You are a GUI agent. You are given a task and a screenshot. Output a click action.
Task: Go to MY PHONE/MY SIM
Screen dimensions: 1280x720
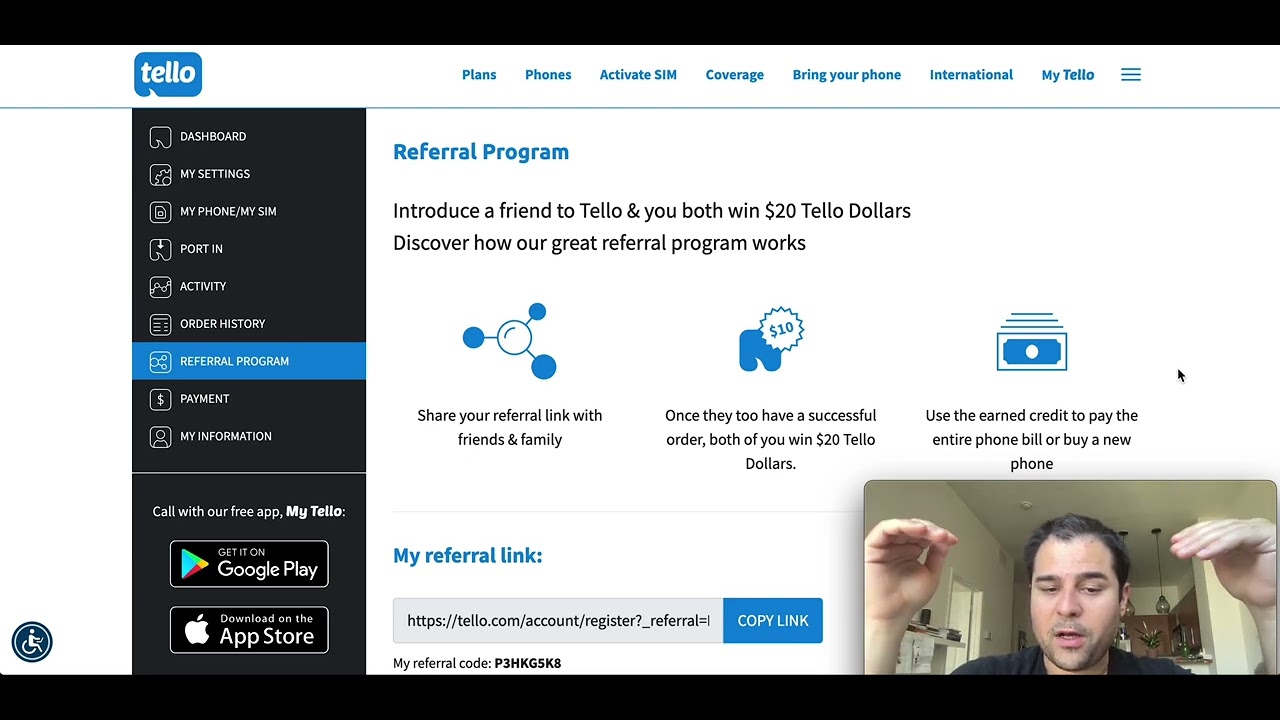coord(249,212)
